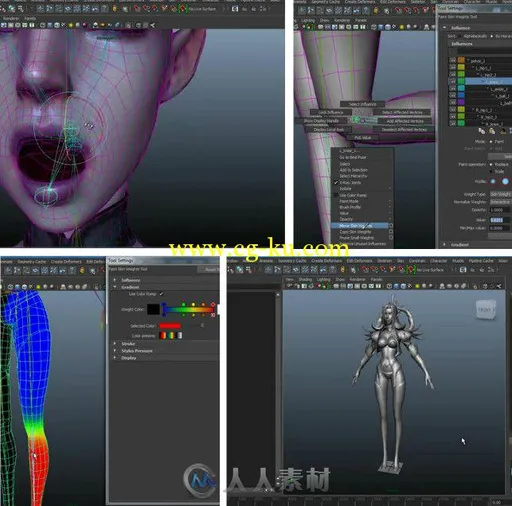Collapse Influence section in top-right Tool Settings
The image size is (512, 506).
pyautogui.click(x=444, y=28)
